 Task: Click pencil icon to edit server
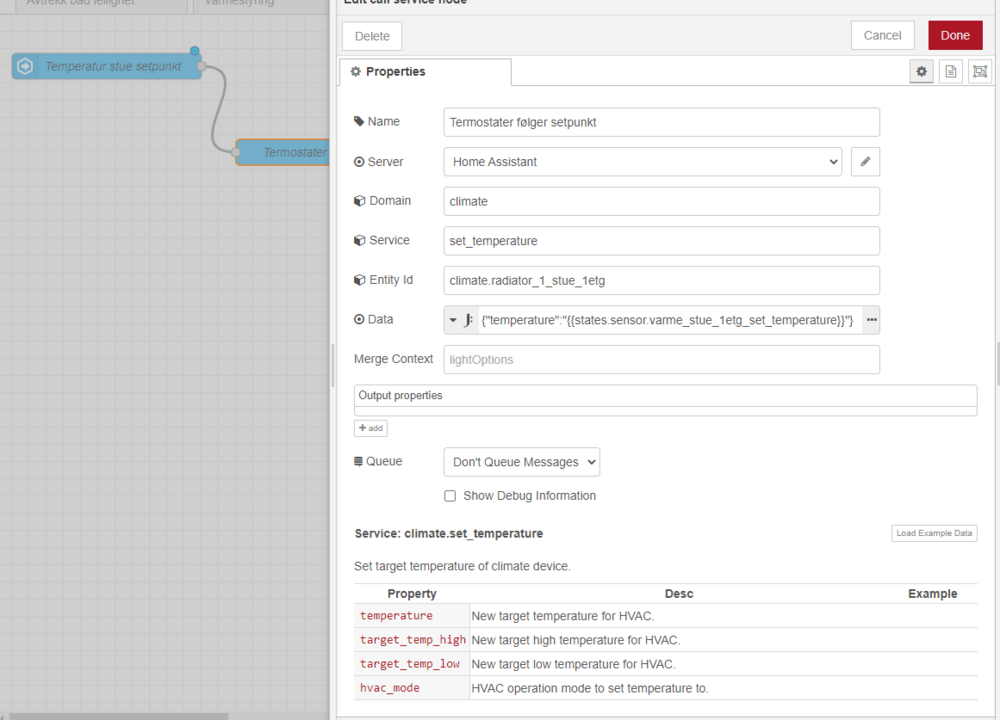pos(865,161)
